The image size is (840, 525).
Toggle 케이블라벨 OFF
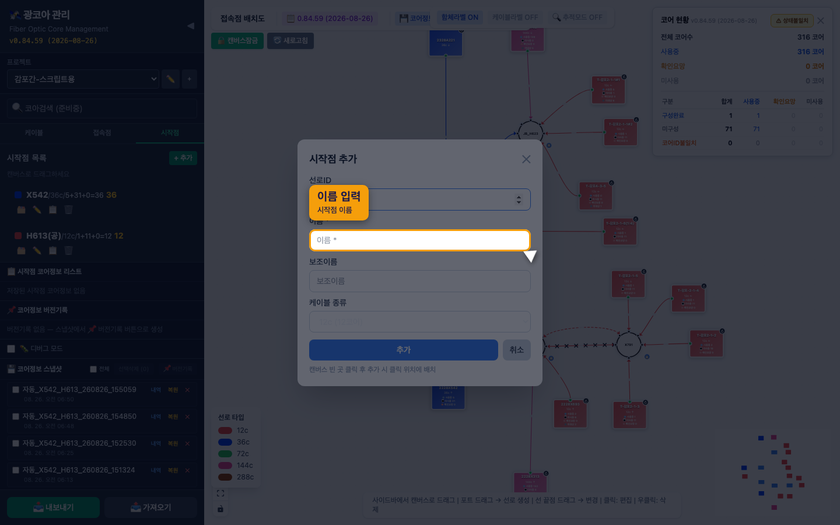pos(515,18)
